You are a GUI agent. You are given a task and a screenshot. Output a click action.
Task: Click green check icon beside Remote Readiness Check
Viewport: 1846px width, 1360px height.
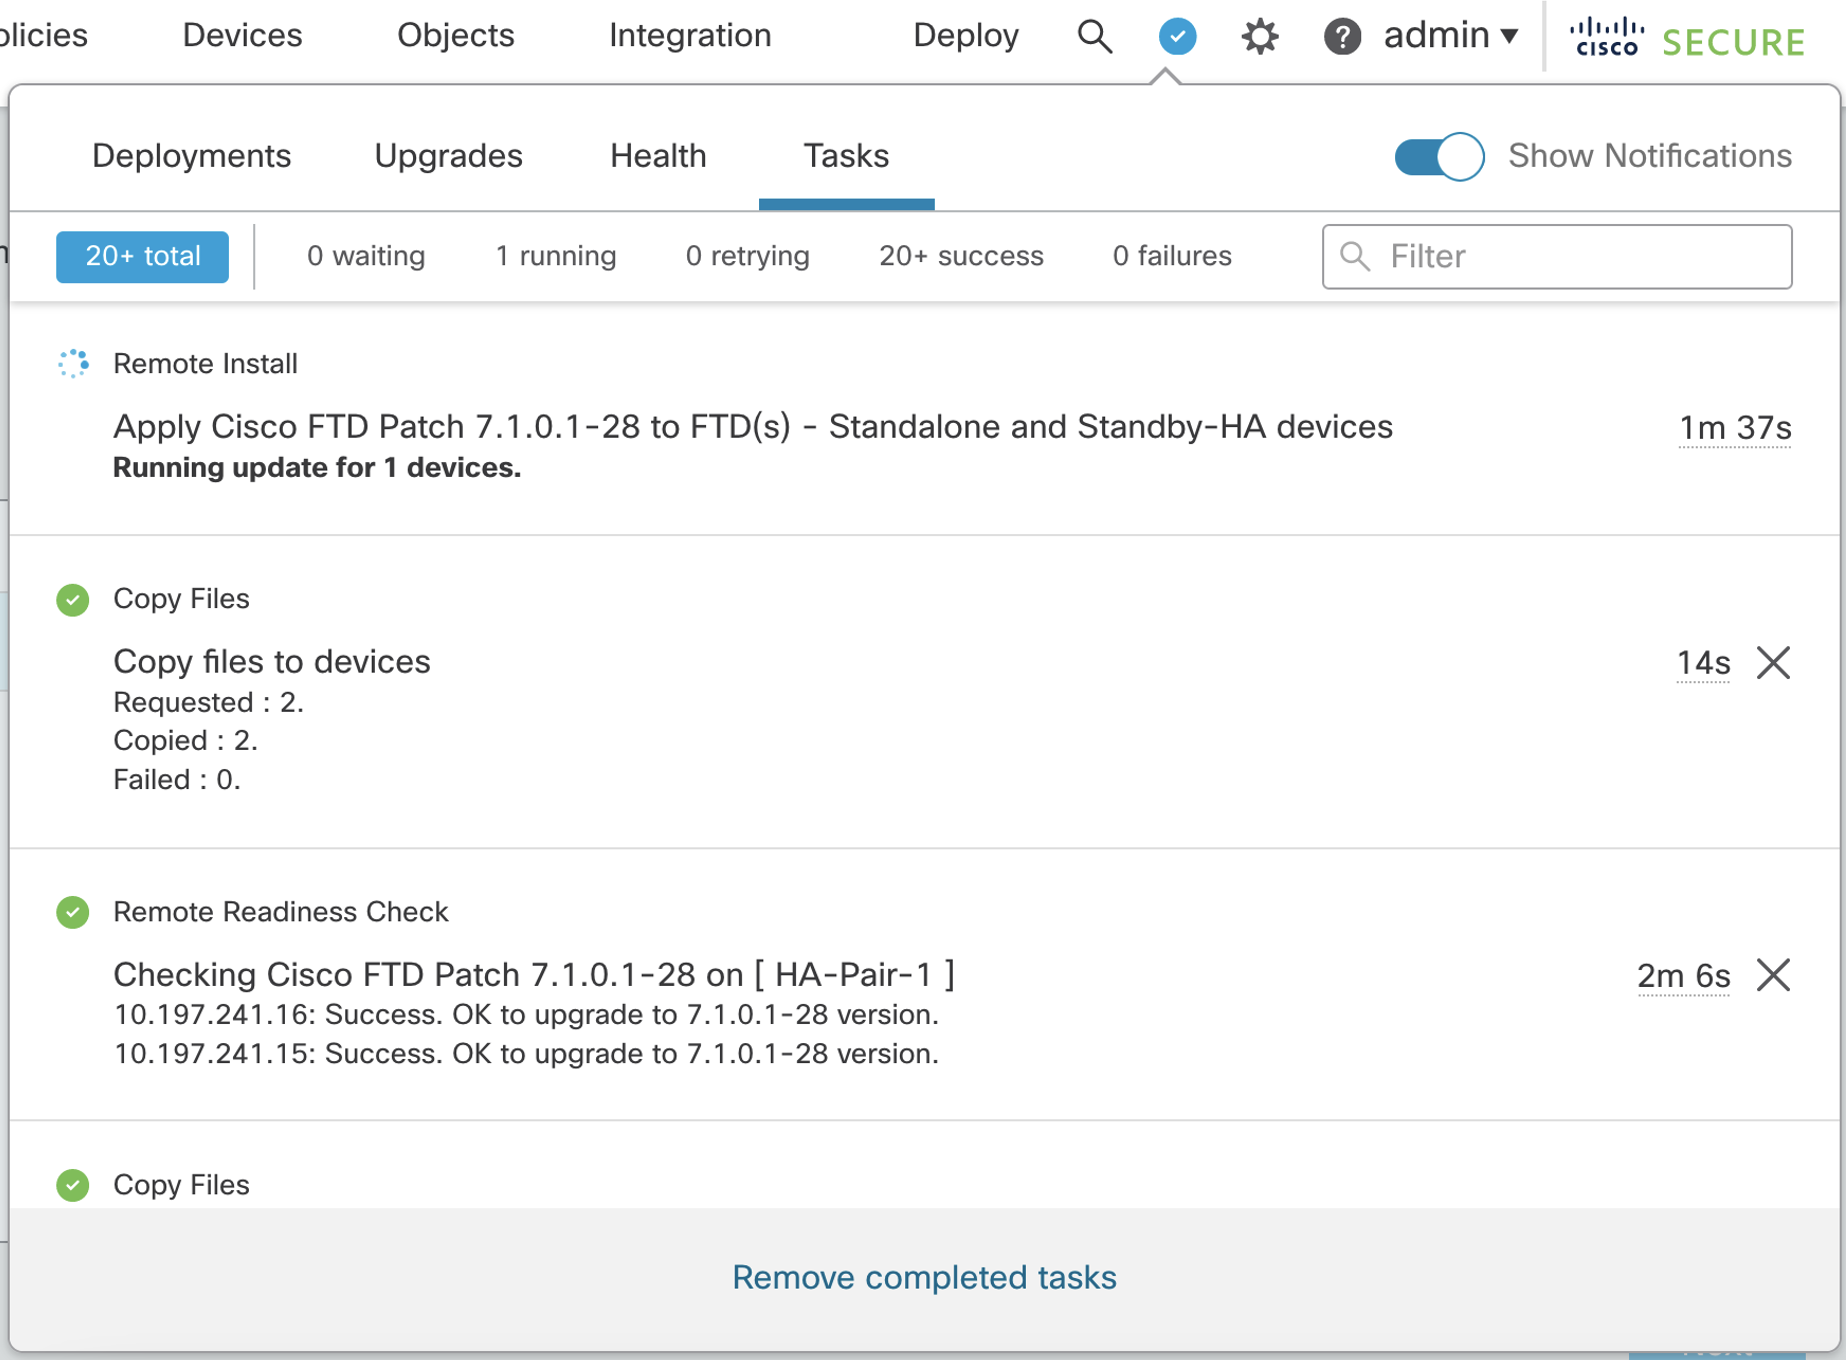pyautogui.click(x=73, y=912)
